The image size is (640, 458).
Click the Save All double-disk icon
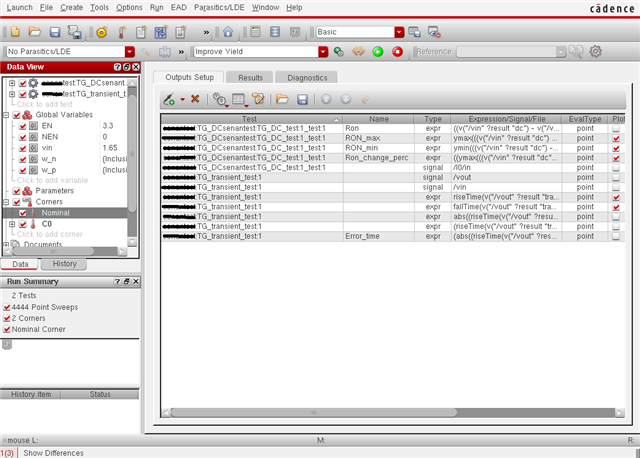point(75,32)
